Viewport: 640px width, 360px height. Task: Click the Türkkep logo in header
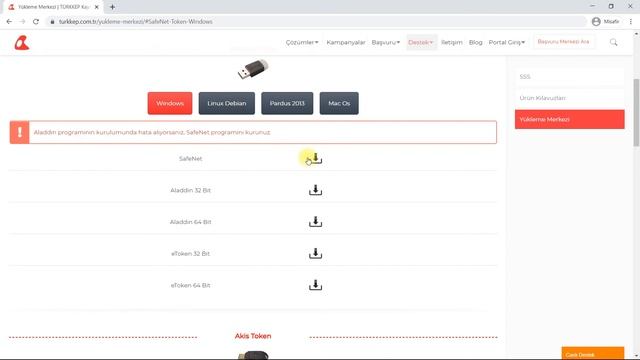click(22, 42)
